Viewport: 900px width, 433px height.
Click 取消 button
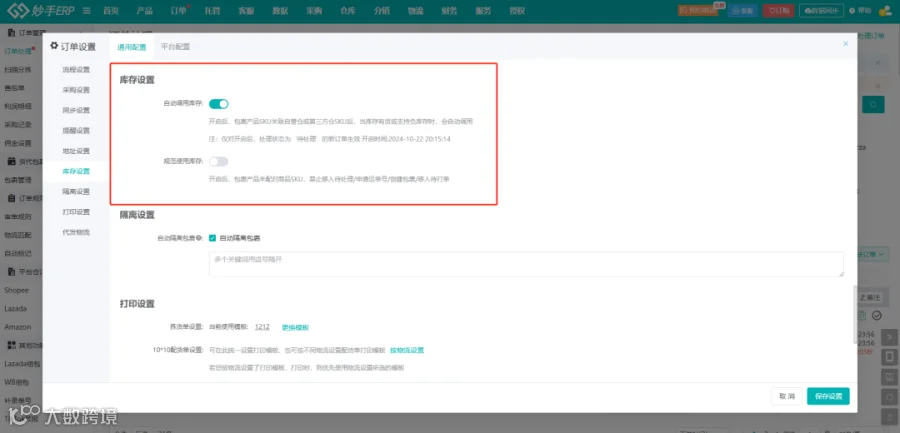point(786,396)
